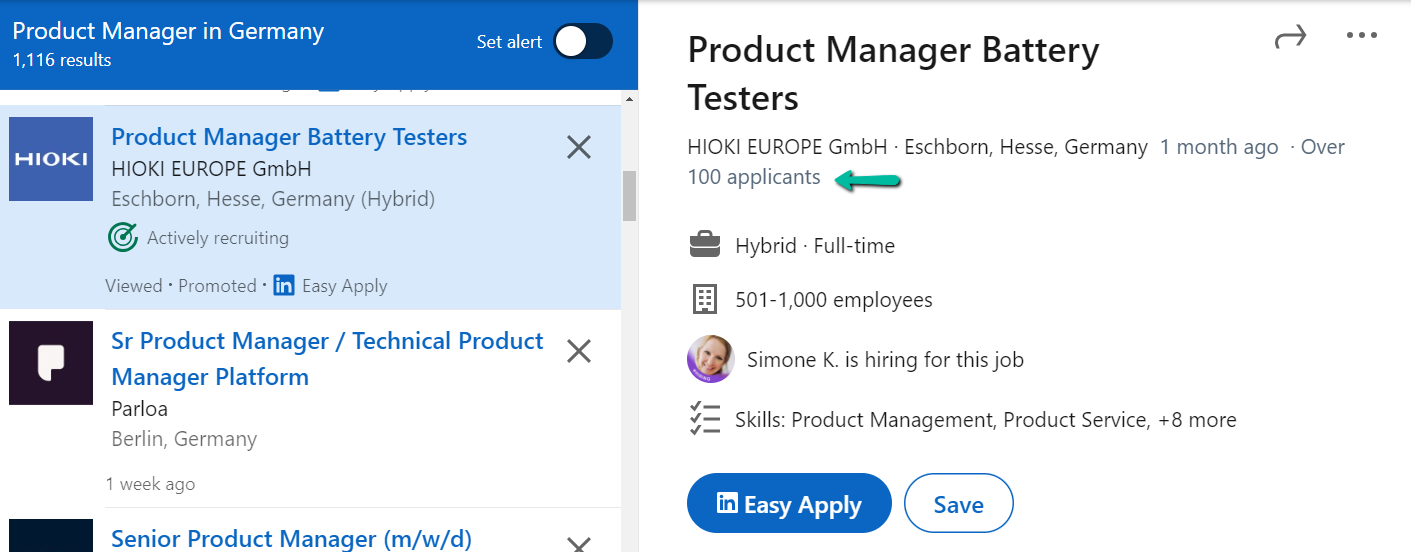Toggle the Set alert switch
Viewport: 1411px width, 552px height.
click(x=584, y=42)
